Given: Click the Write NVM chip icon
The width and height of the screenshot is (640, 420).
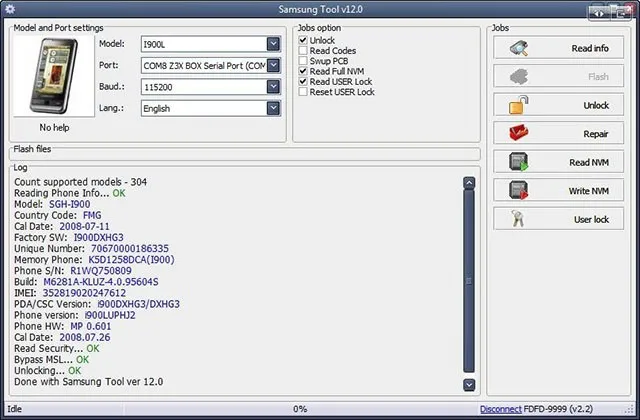Looking at the screenshot, I should pyautogui.click(x=519, y=190).
